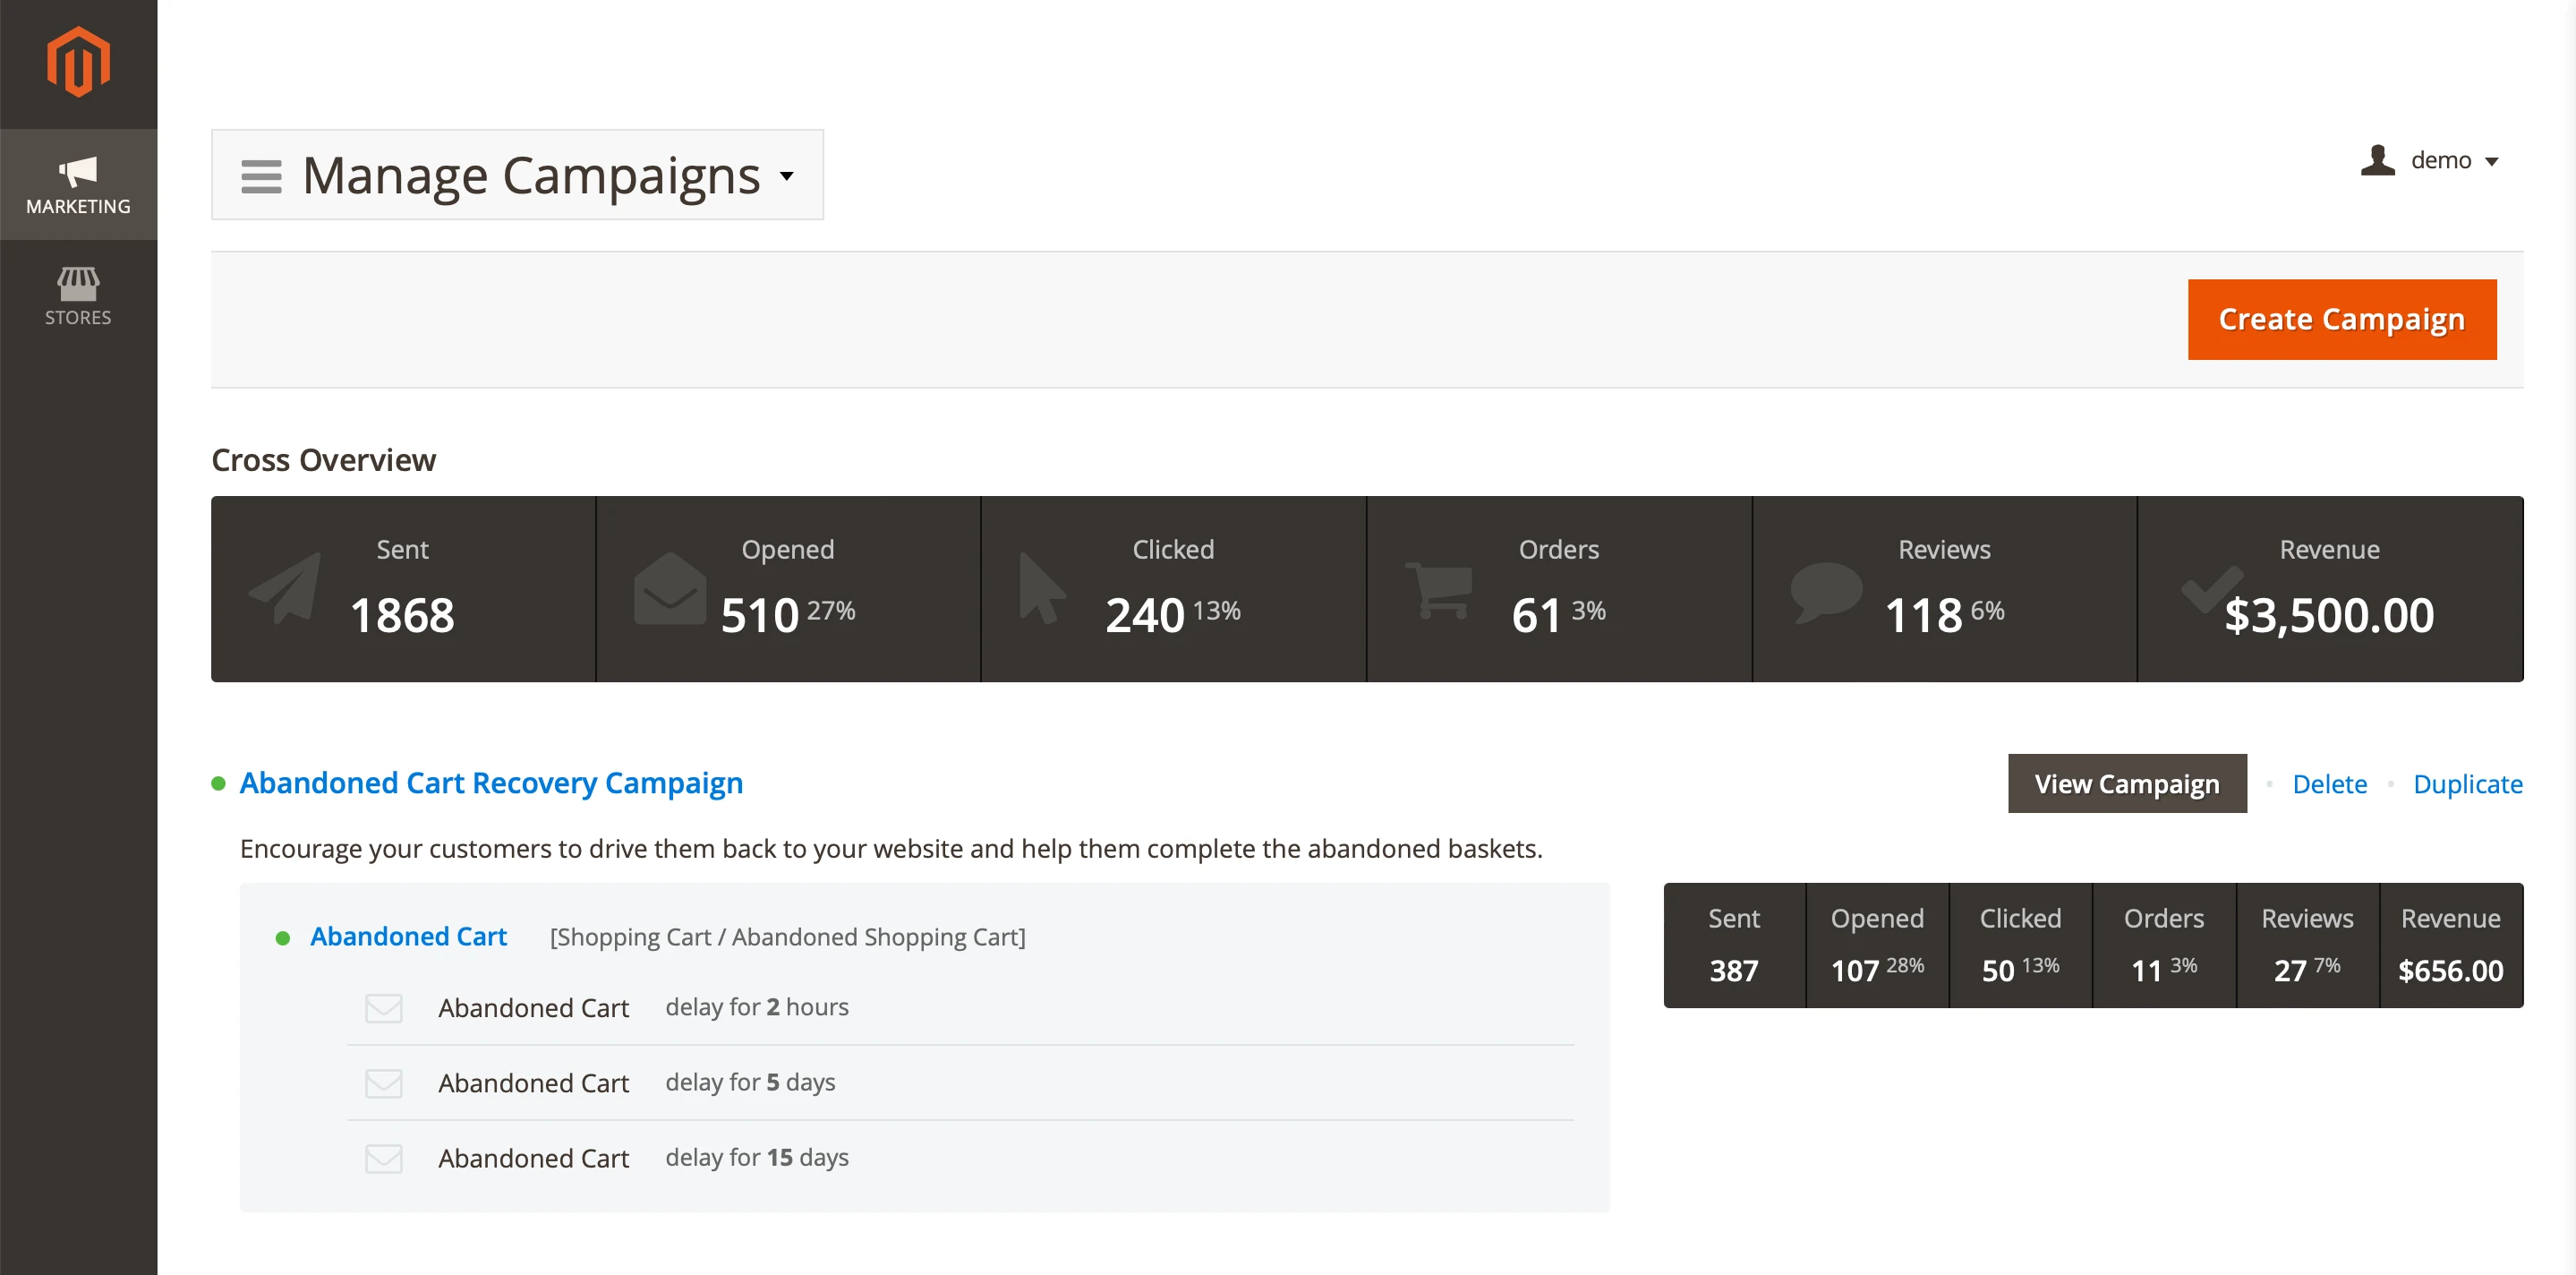This screenshot has height=1275, width=2576.
Task: Click the Create Campaign button
Action: 2341,319
